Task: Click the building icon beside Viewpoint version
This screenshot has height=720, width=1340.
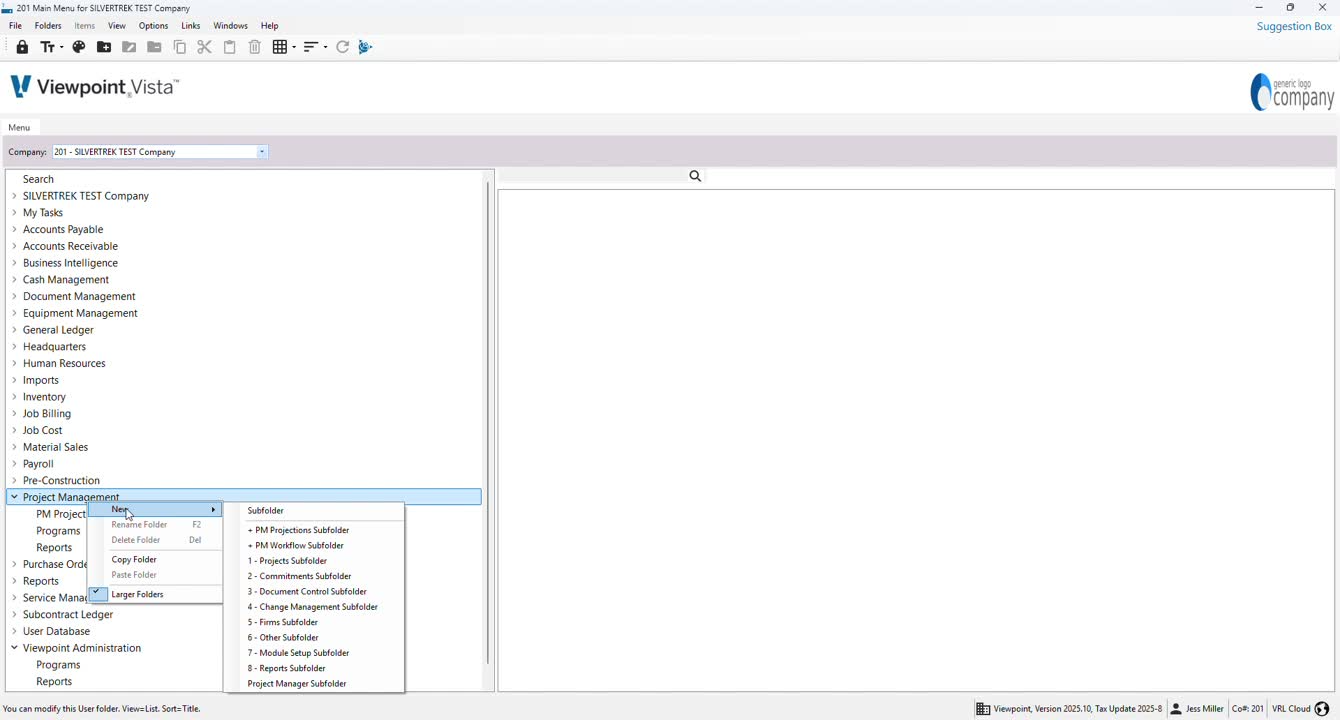Action: click(983, 709)
